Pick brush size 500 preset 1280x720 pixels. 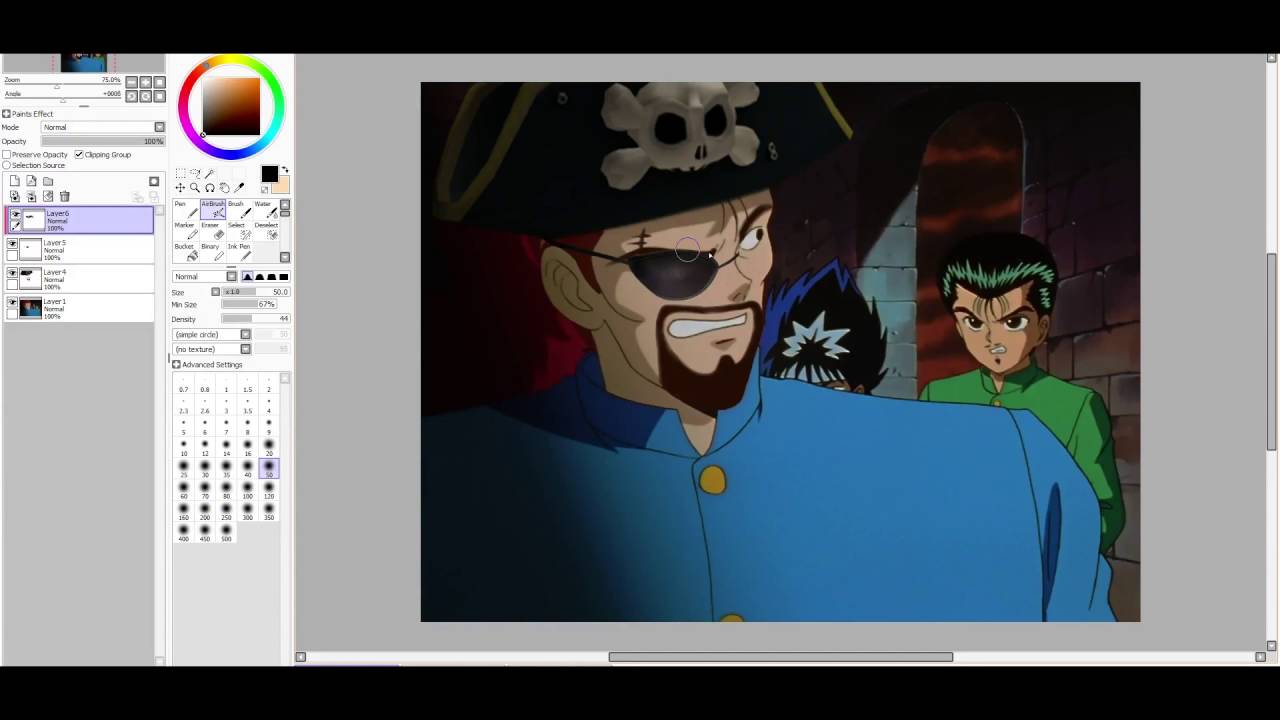coord(226,533)
